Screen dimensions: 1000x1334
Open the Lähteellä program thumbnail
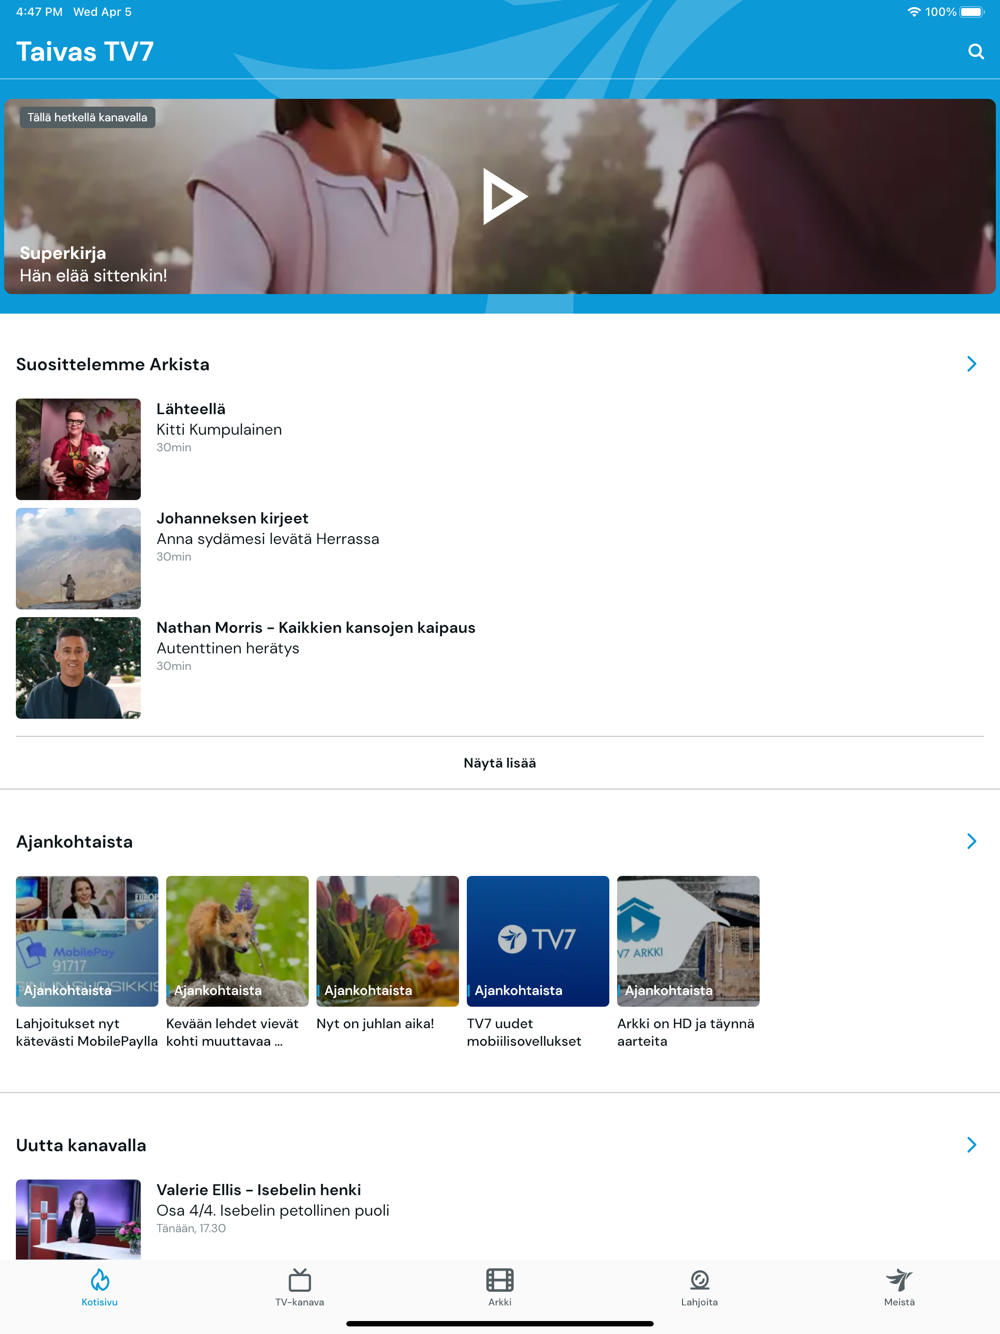coord(78,449)
